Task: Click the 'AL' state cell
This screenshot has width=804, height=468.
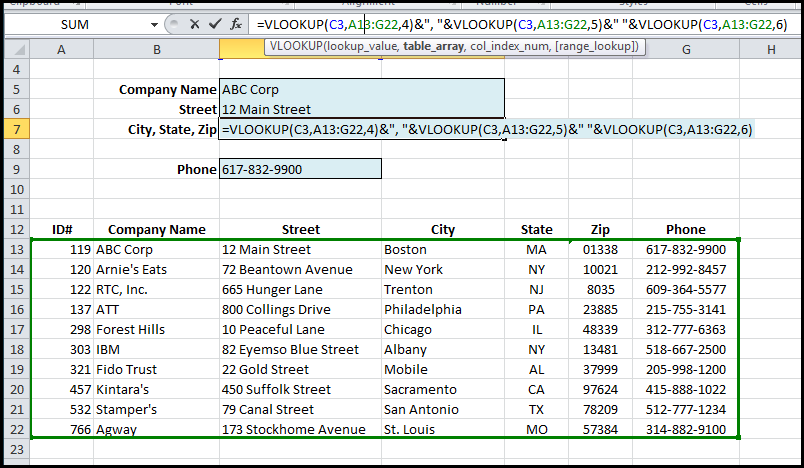Action: pyautogui.click(x=536, y=370)
